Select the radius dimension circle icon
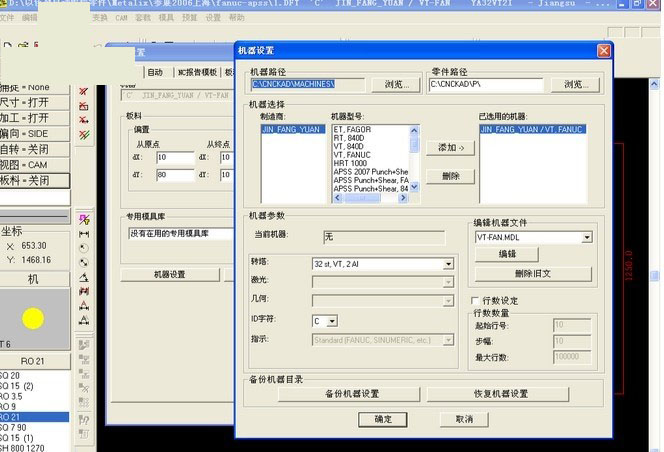This screenshot has width=664, height=452. click(84, 248)
